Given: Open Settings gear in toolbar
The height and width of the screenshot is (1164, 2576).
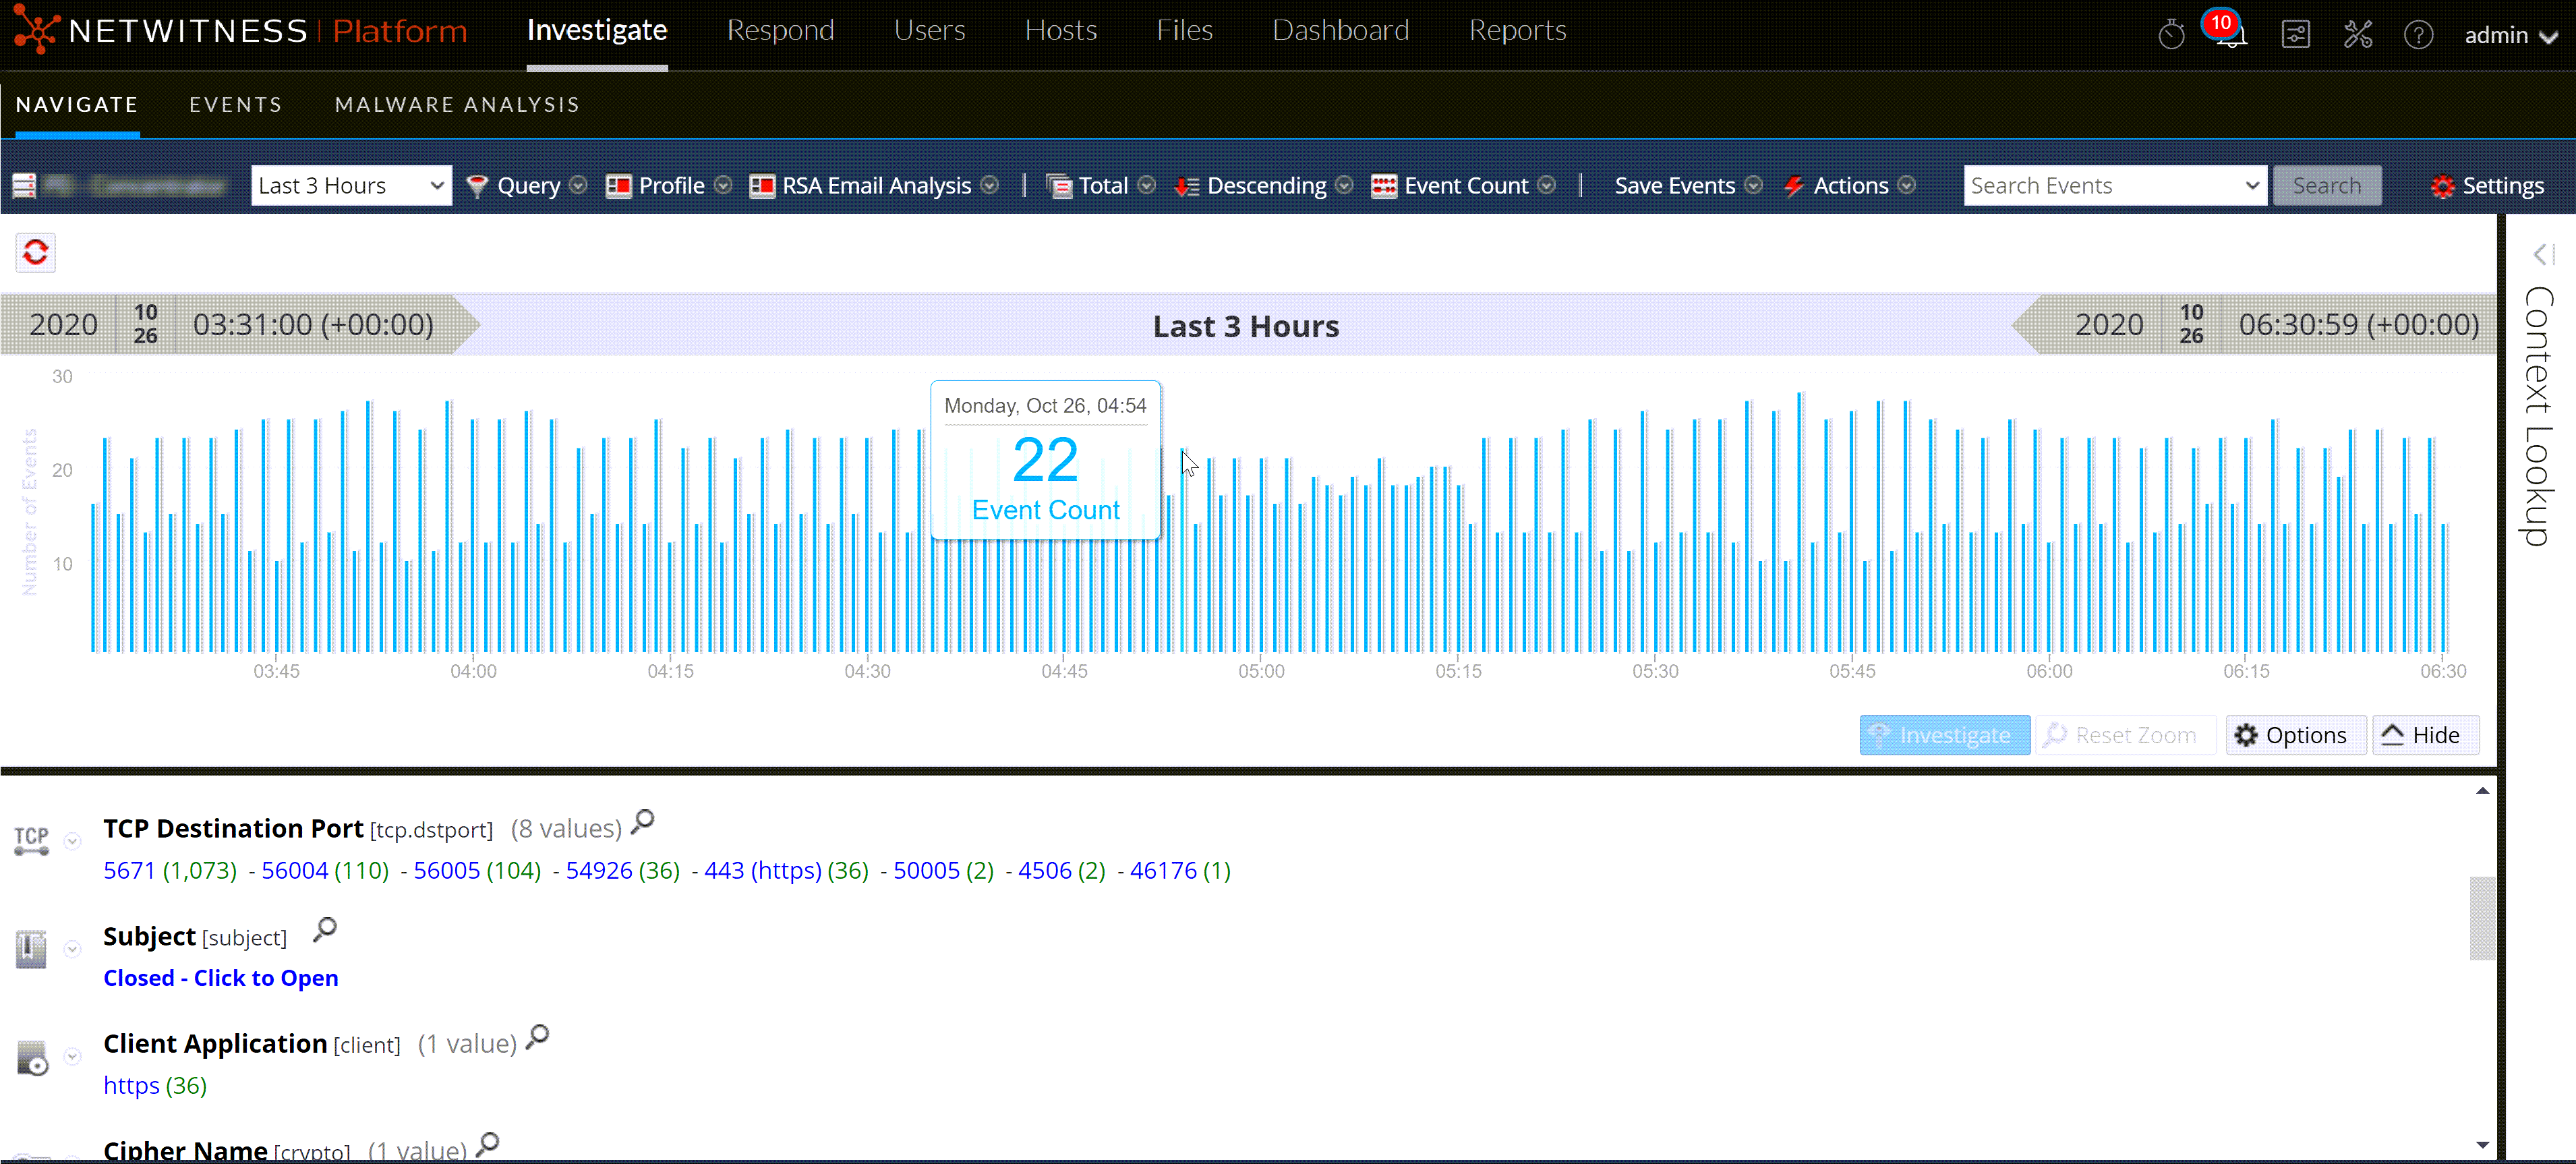Looking at the screenshot, I should click(x=2487, y=186).
